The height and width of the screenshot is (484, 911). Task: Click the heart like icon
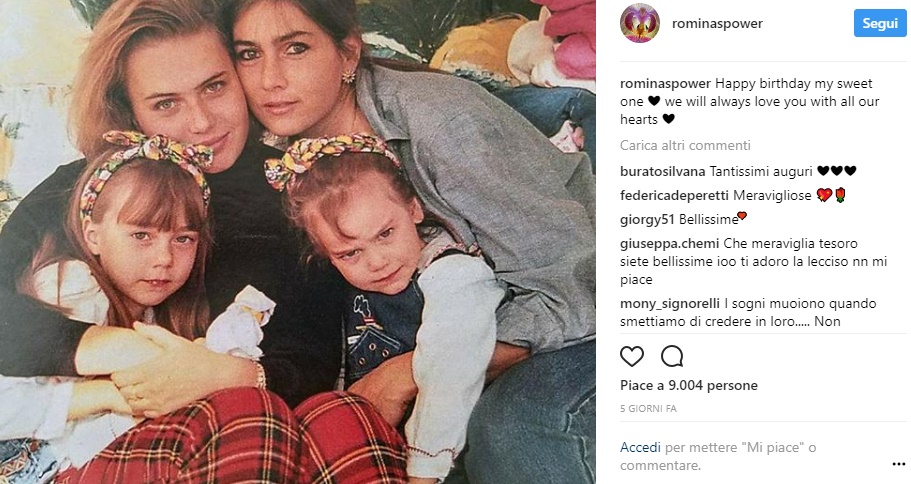632,356
